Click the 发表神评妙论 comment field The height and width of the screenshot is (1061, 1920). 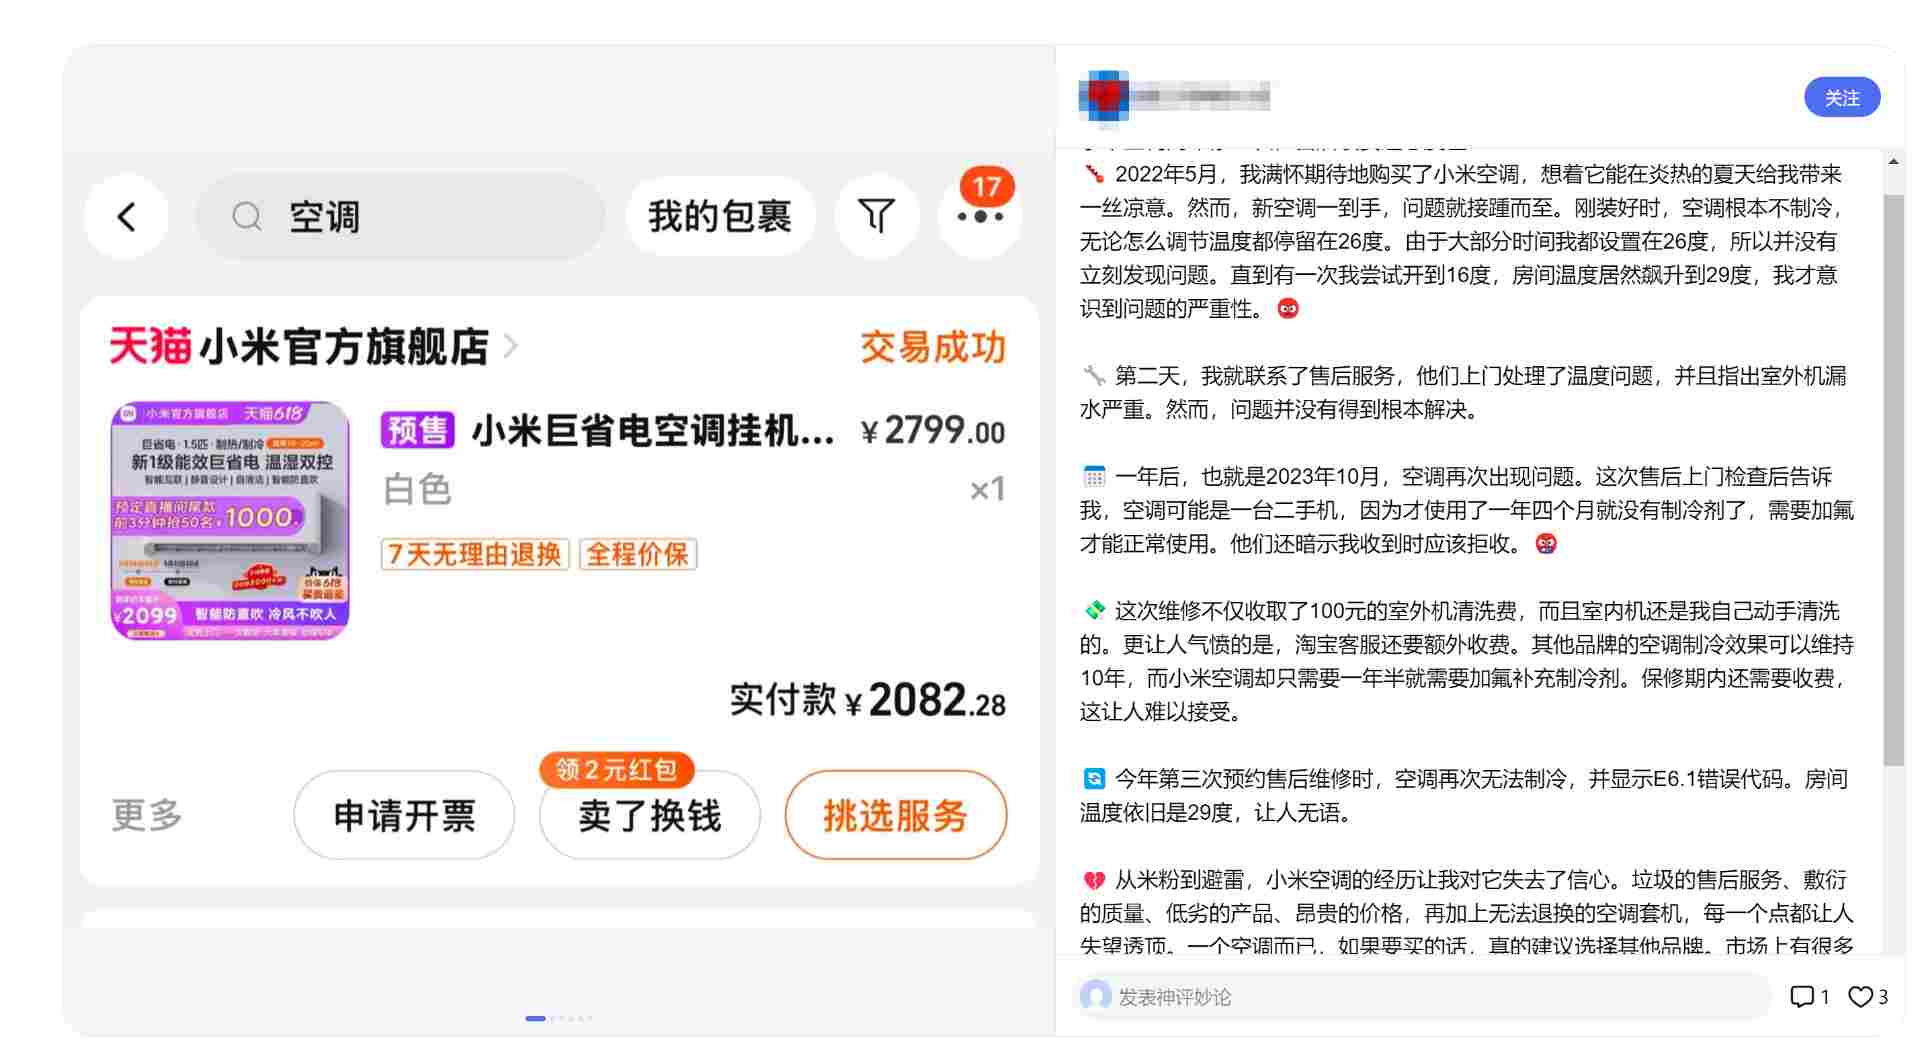pos(1300,996)
